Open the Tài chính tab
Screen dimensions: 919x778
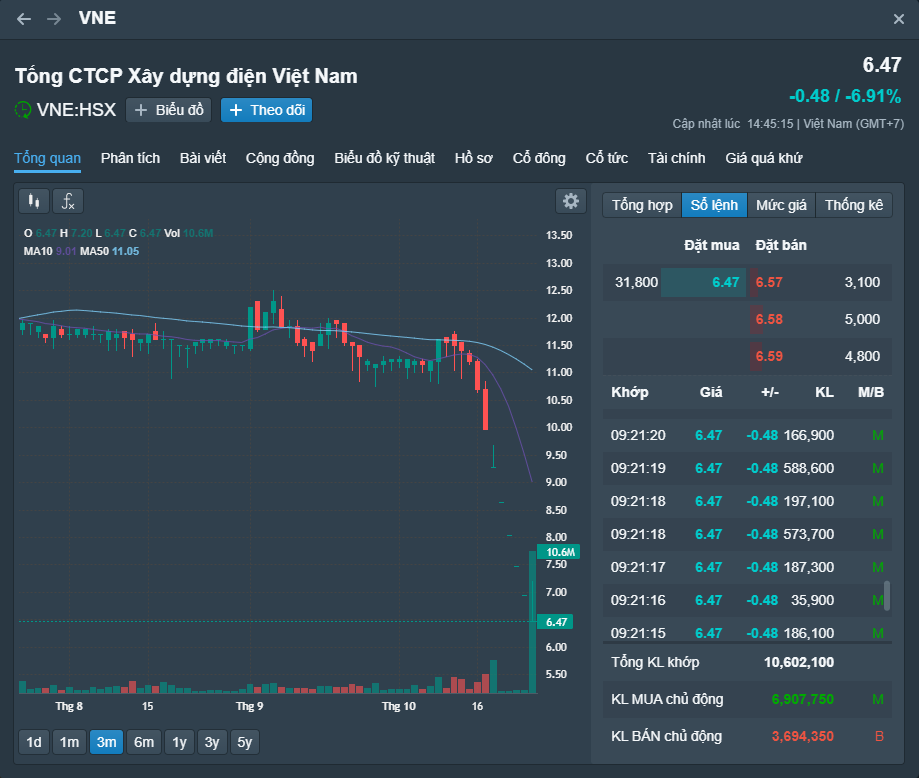point(676,158)
